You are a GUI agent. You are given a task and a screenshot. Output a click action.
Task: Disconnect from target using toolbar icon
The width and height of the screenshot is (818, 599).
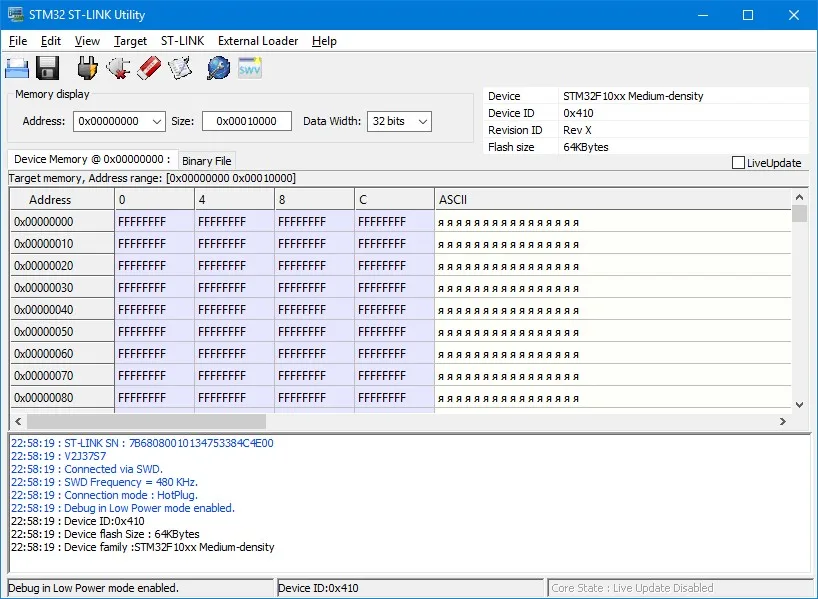118,68
